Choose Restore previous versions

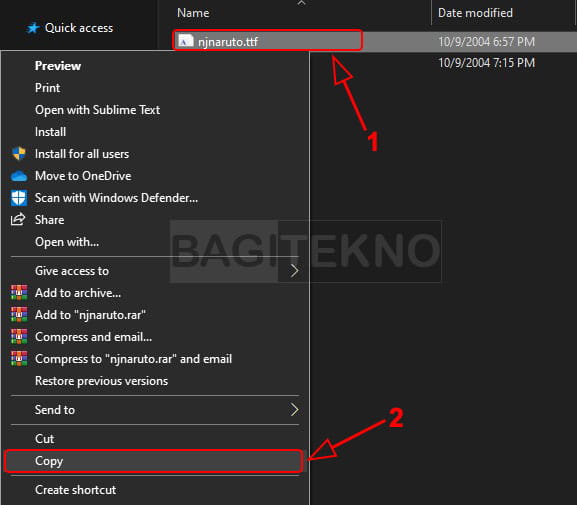click(101, 381)
